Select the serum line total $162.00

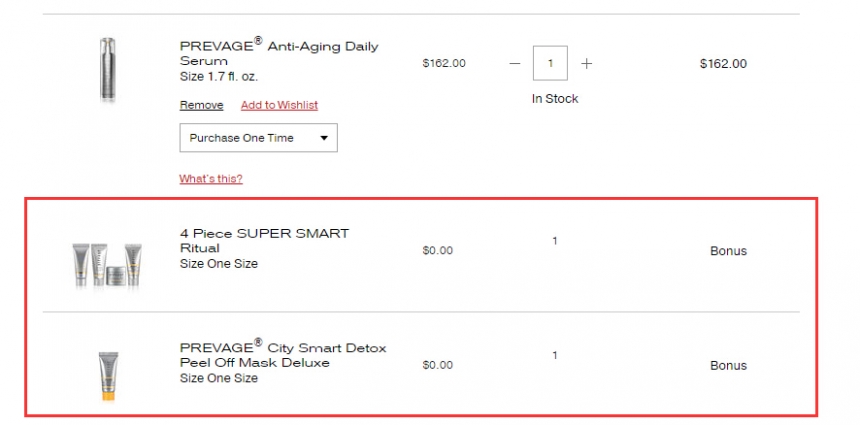click(x=723, y=64)
